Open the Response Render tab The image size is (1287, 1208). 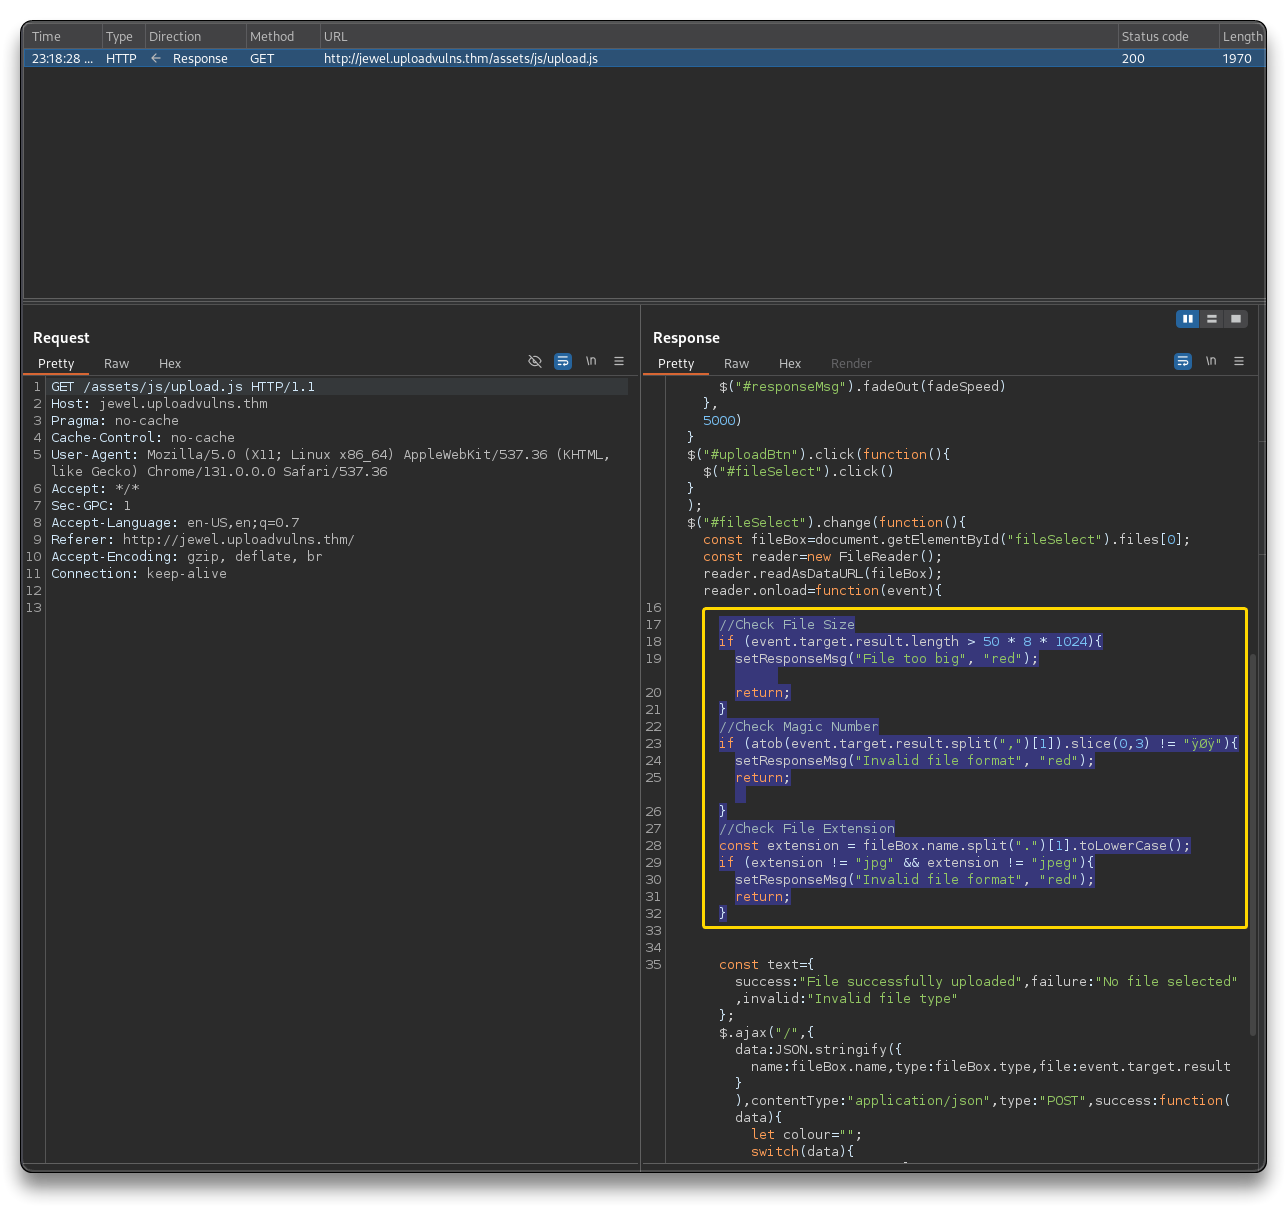(x=851, y=364)
